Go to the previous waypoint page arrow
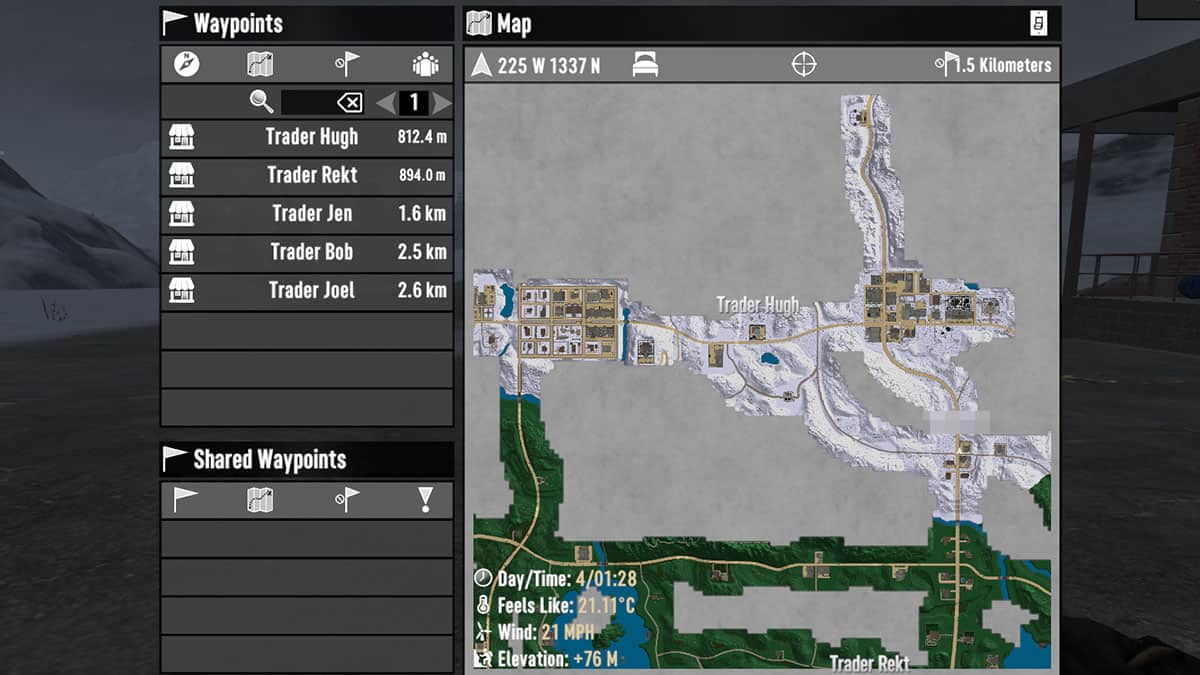 (385, 102)
